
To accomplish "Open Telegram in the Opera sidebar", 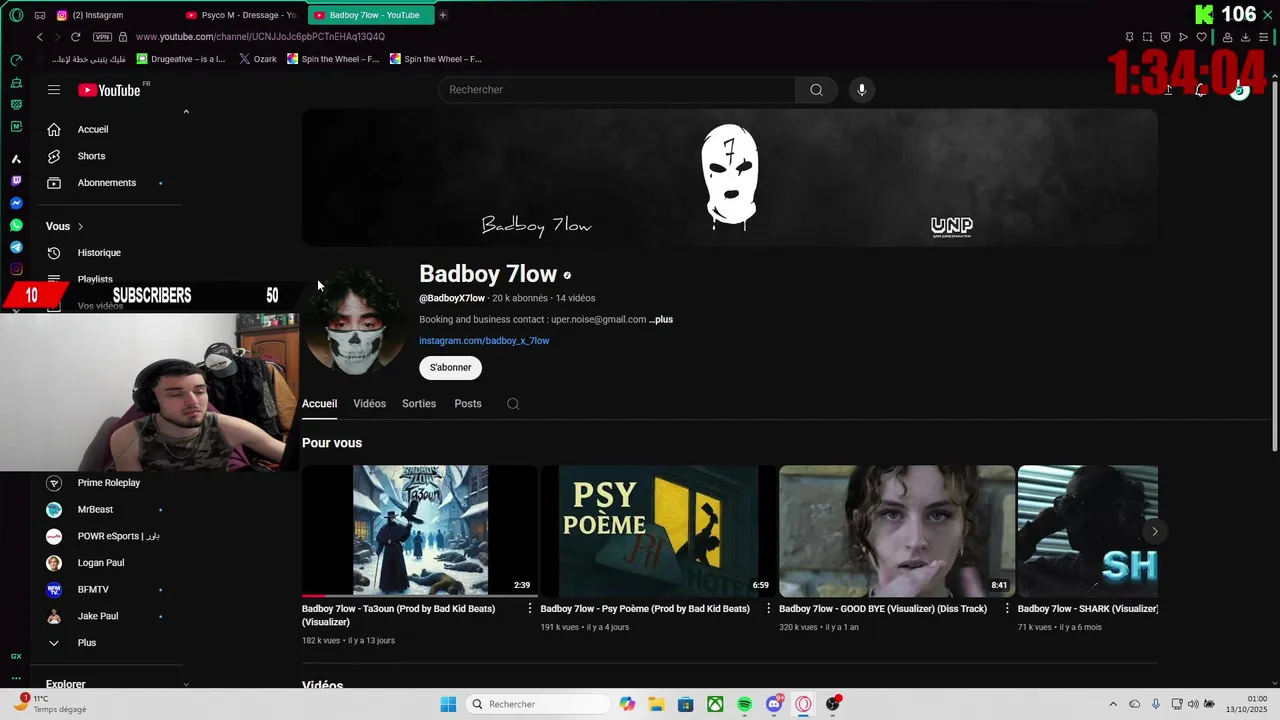I will click(x=16, y=247).
